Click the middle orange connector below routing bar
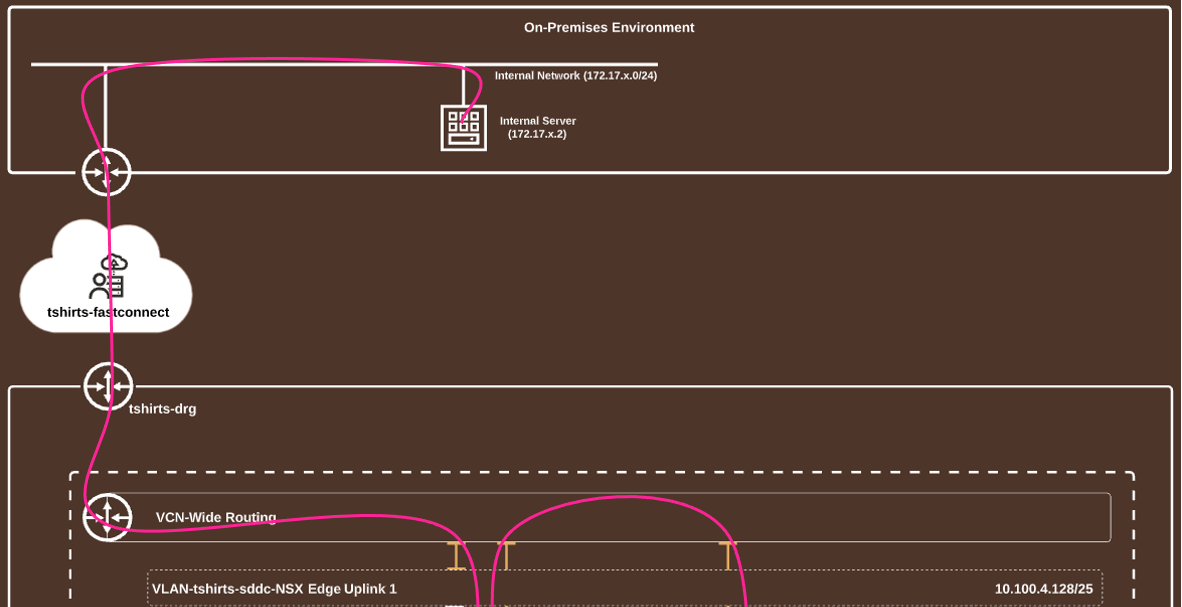 tap(505, 555)
